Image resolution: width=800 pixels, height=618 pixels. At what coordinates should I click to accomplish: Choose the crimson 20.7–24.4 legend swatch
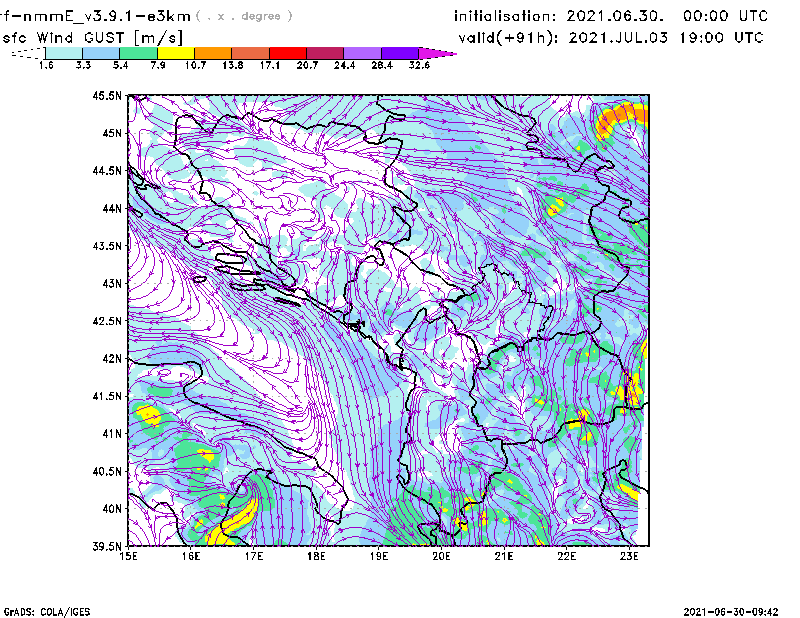[325, 53]
